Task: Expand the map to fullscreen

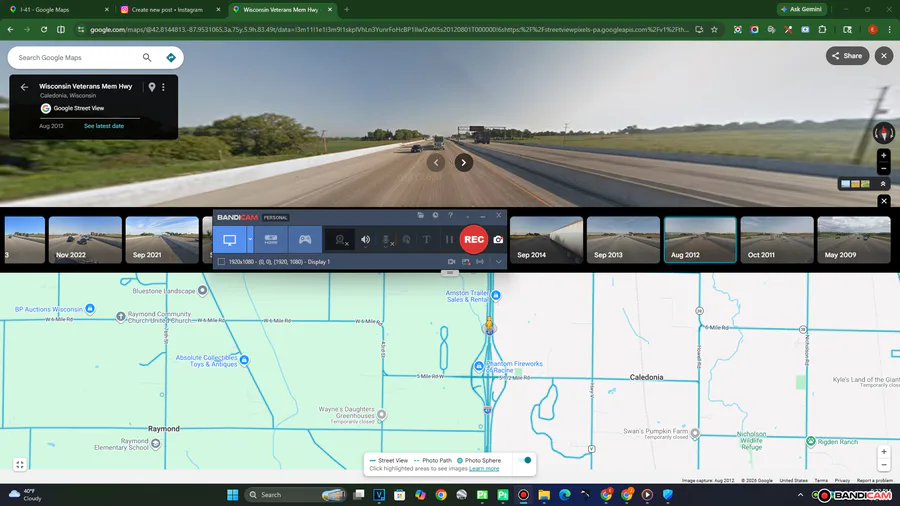Action: [20, 465]
